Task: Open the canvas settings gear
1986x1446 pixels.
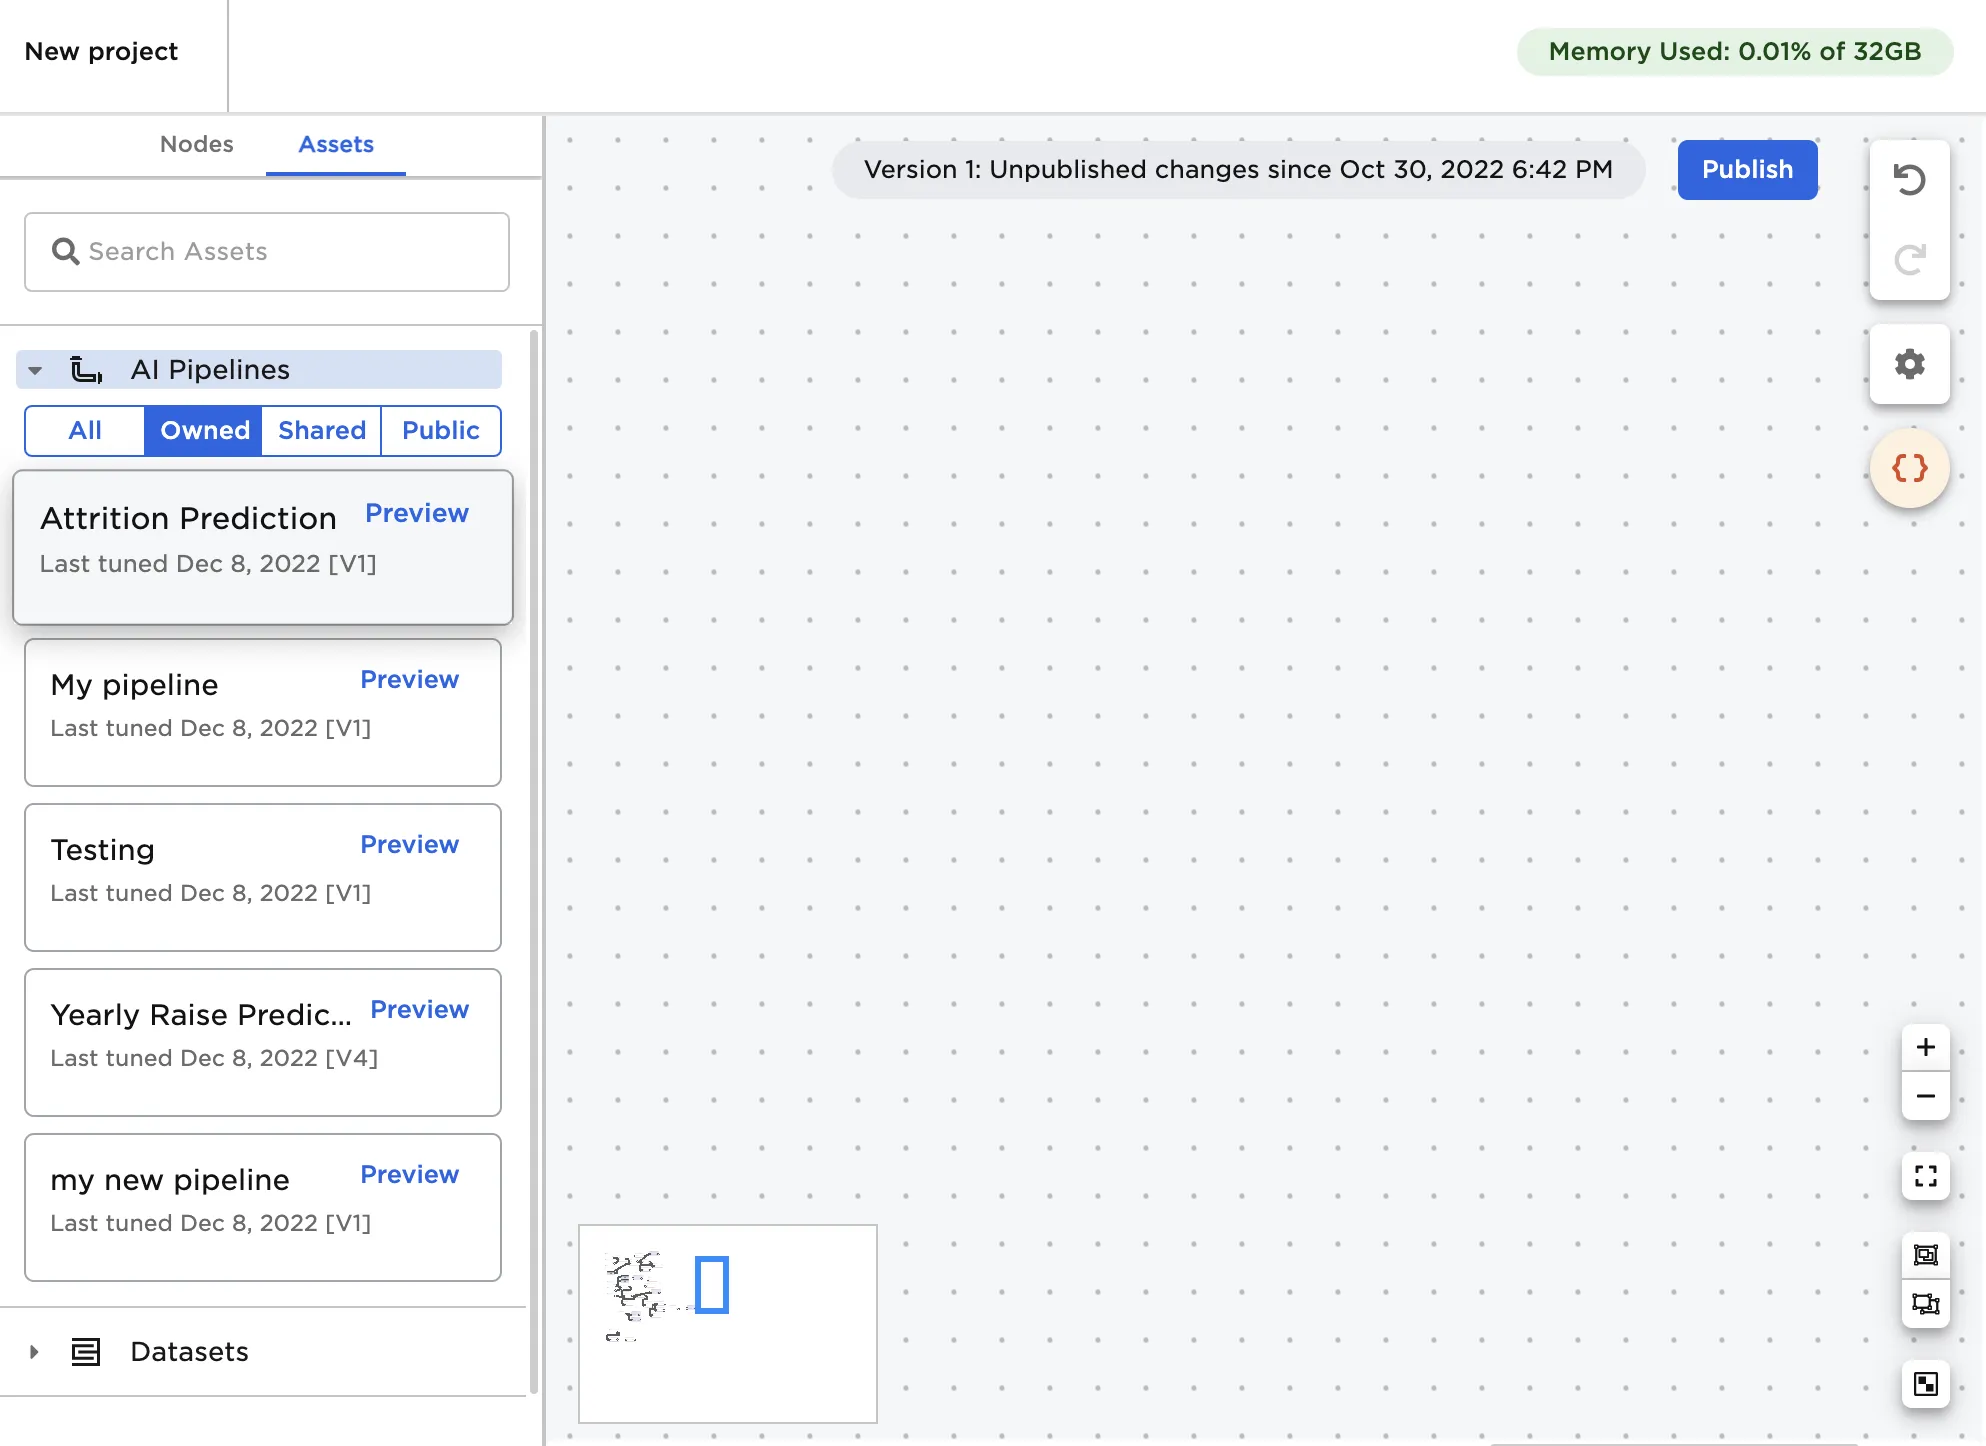Action: click(x=1910, y=364)
